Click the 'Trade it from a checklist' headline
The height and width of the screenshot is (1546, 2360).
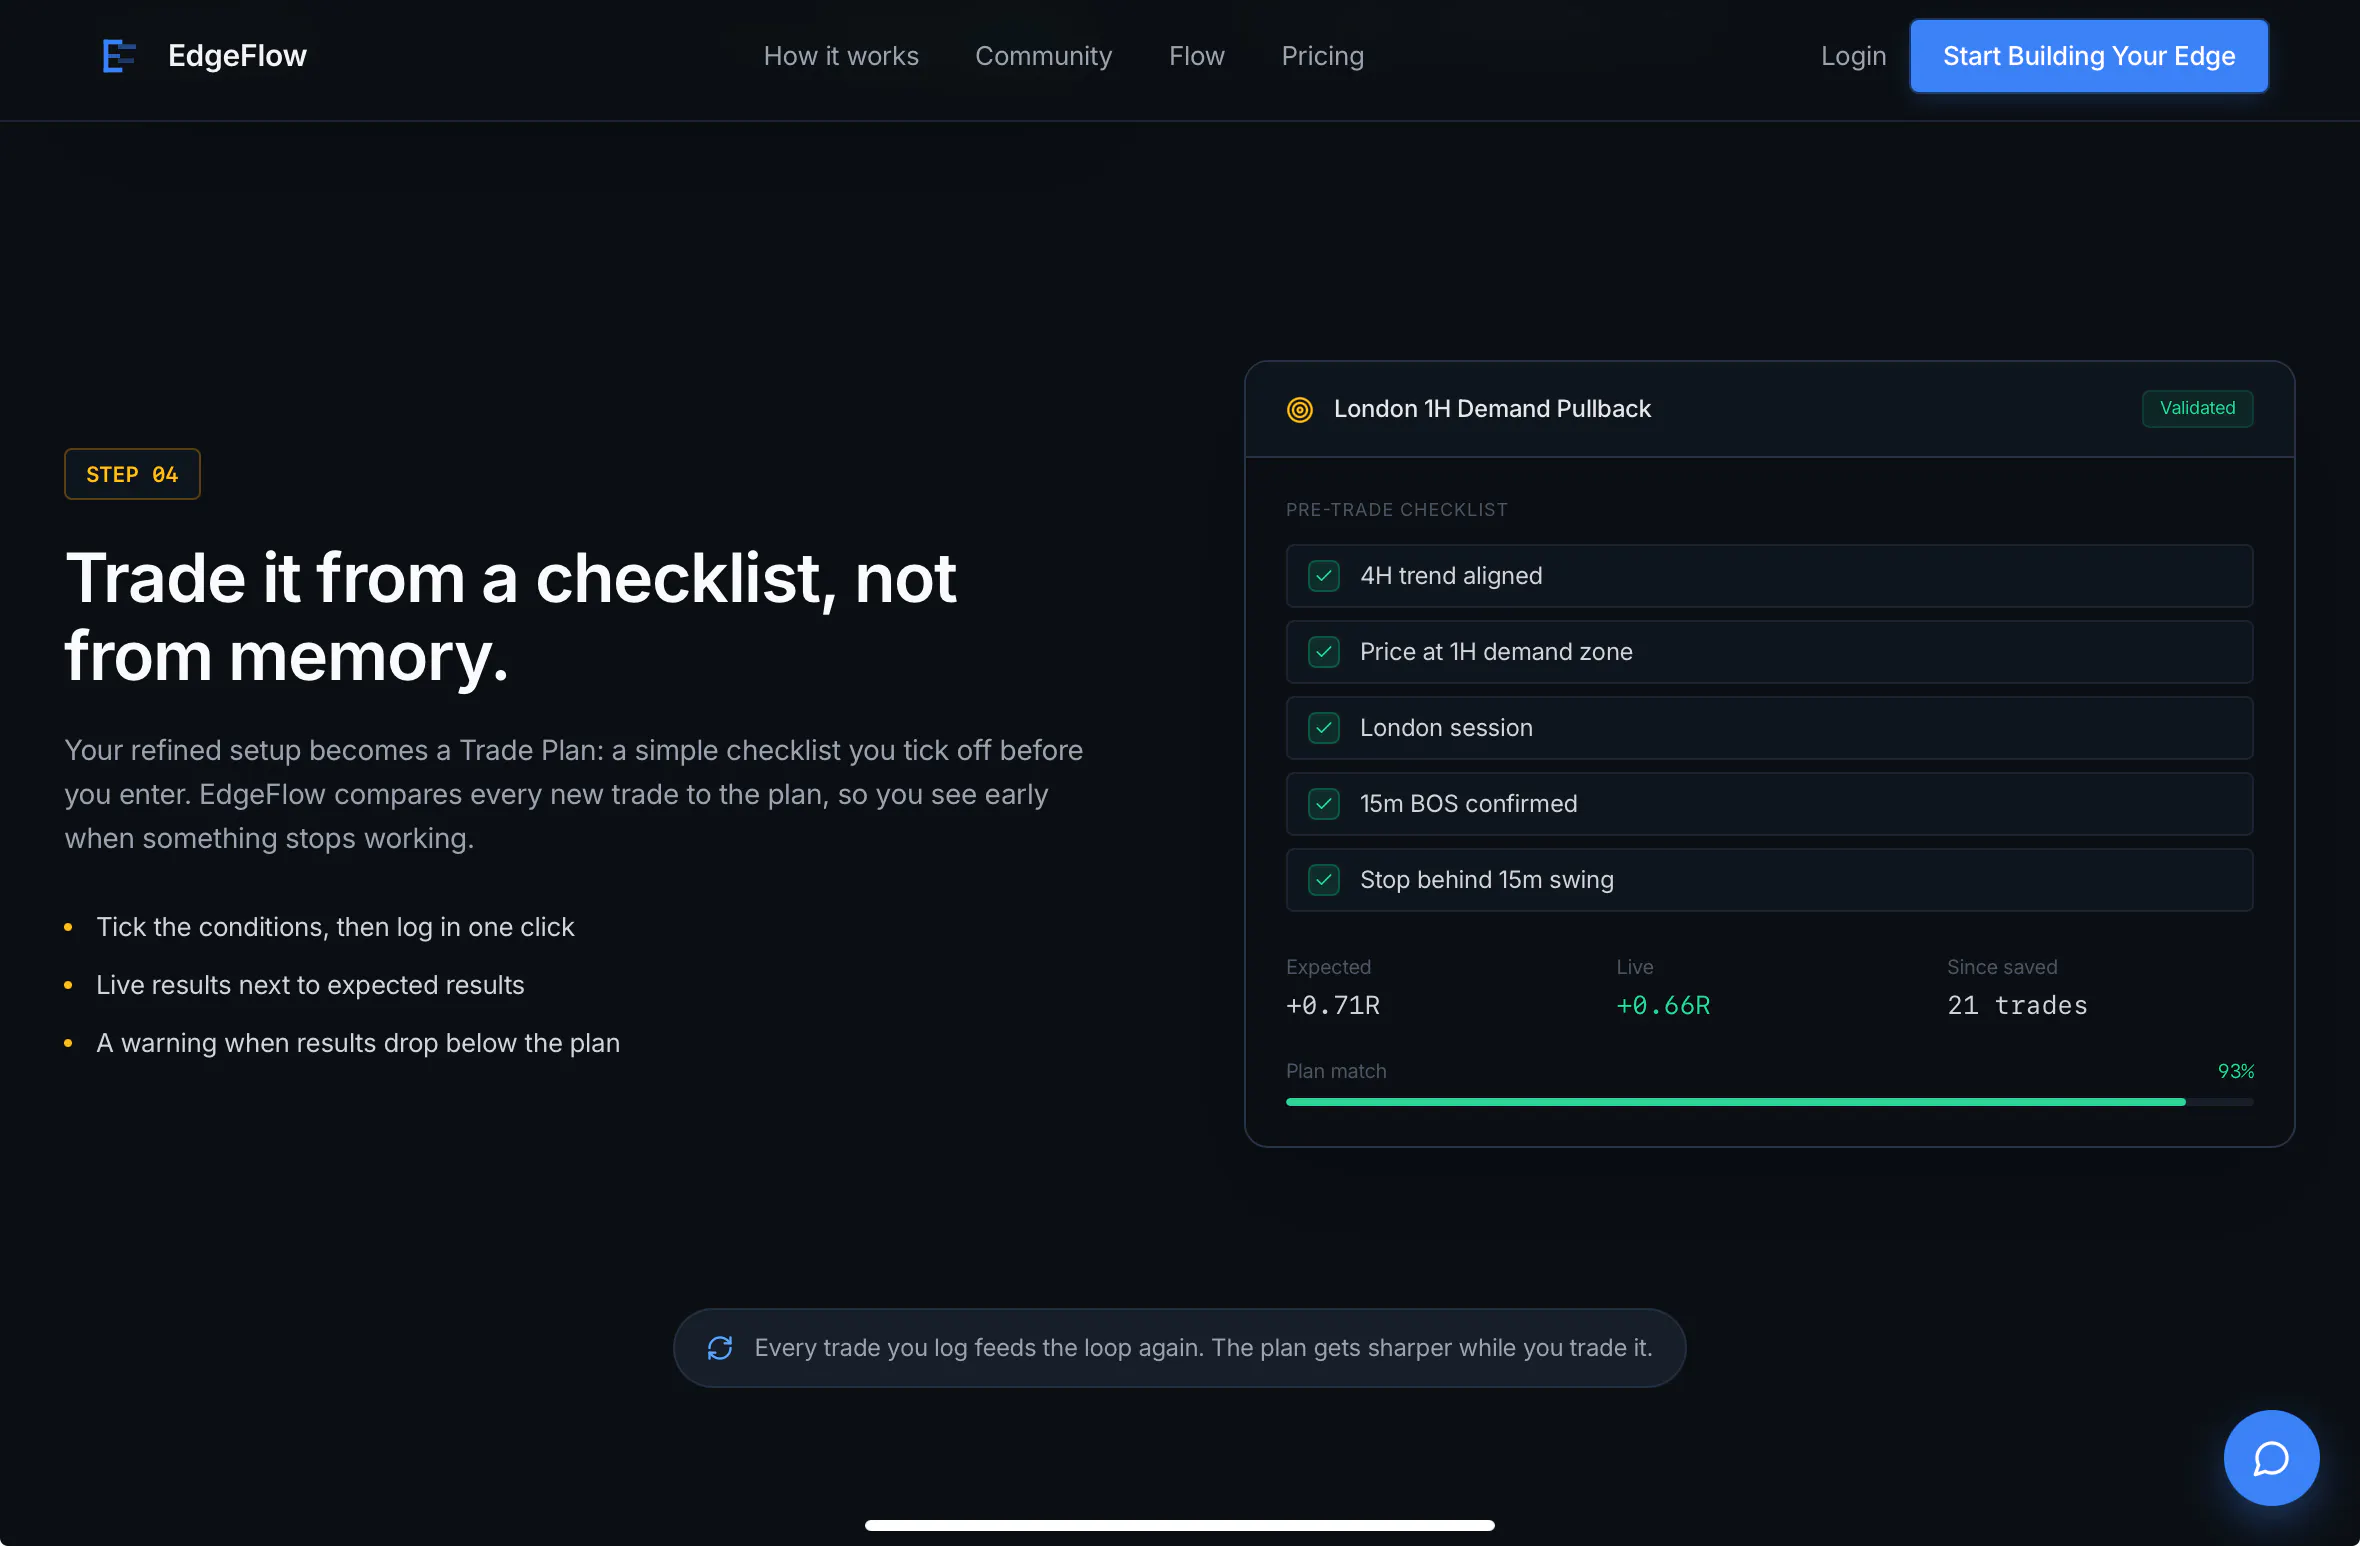[x=511, y=617]
